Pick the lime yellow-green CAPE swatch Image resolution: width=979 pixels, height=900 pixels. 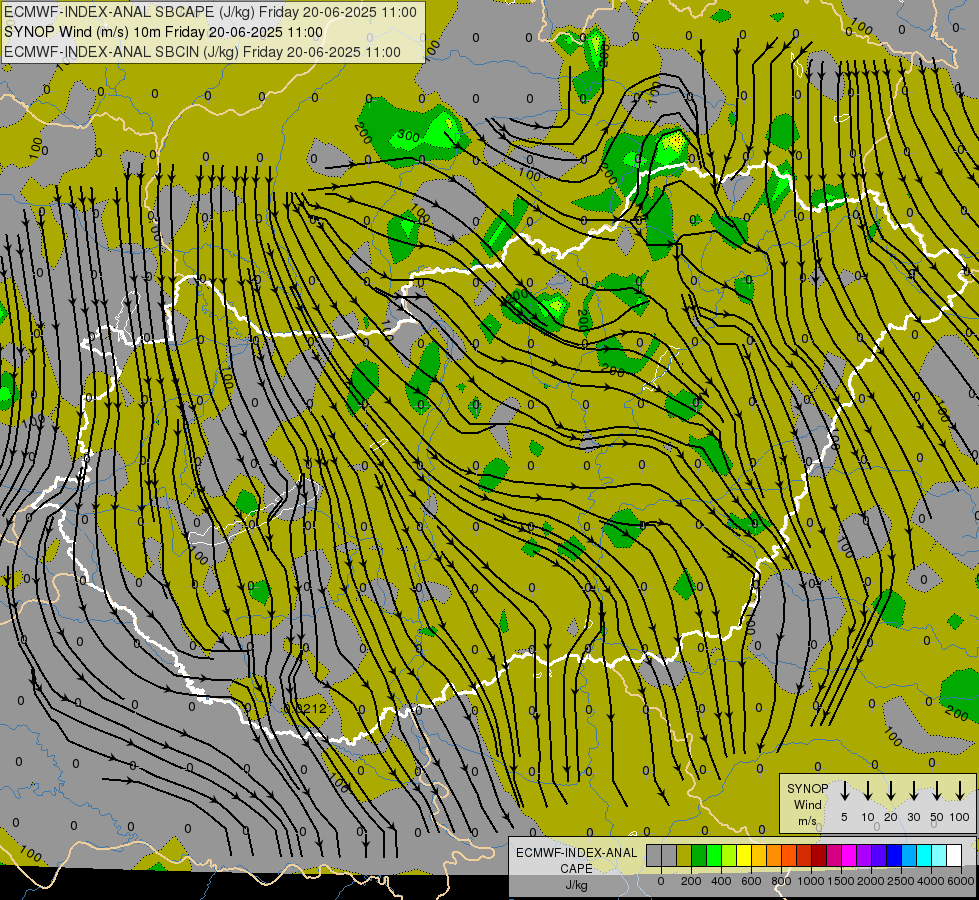tap(729, 855)
